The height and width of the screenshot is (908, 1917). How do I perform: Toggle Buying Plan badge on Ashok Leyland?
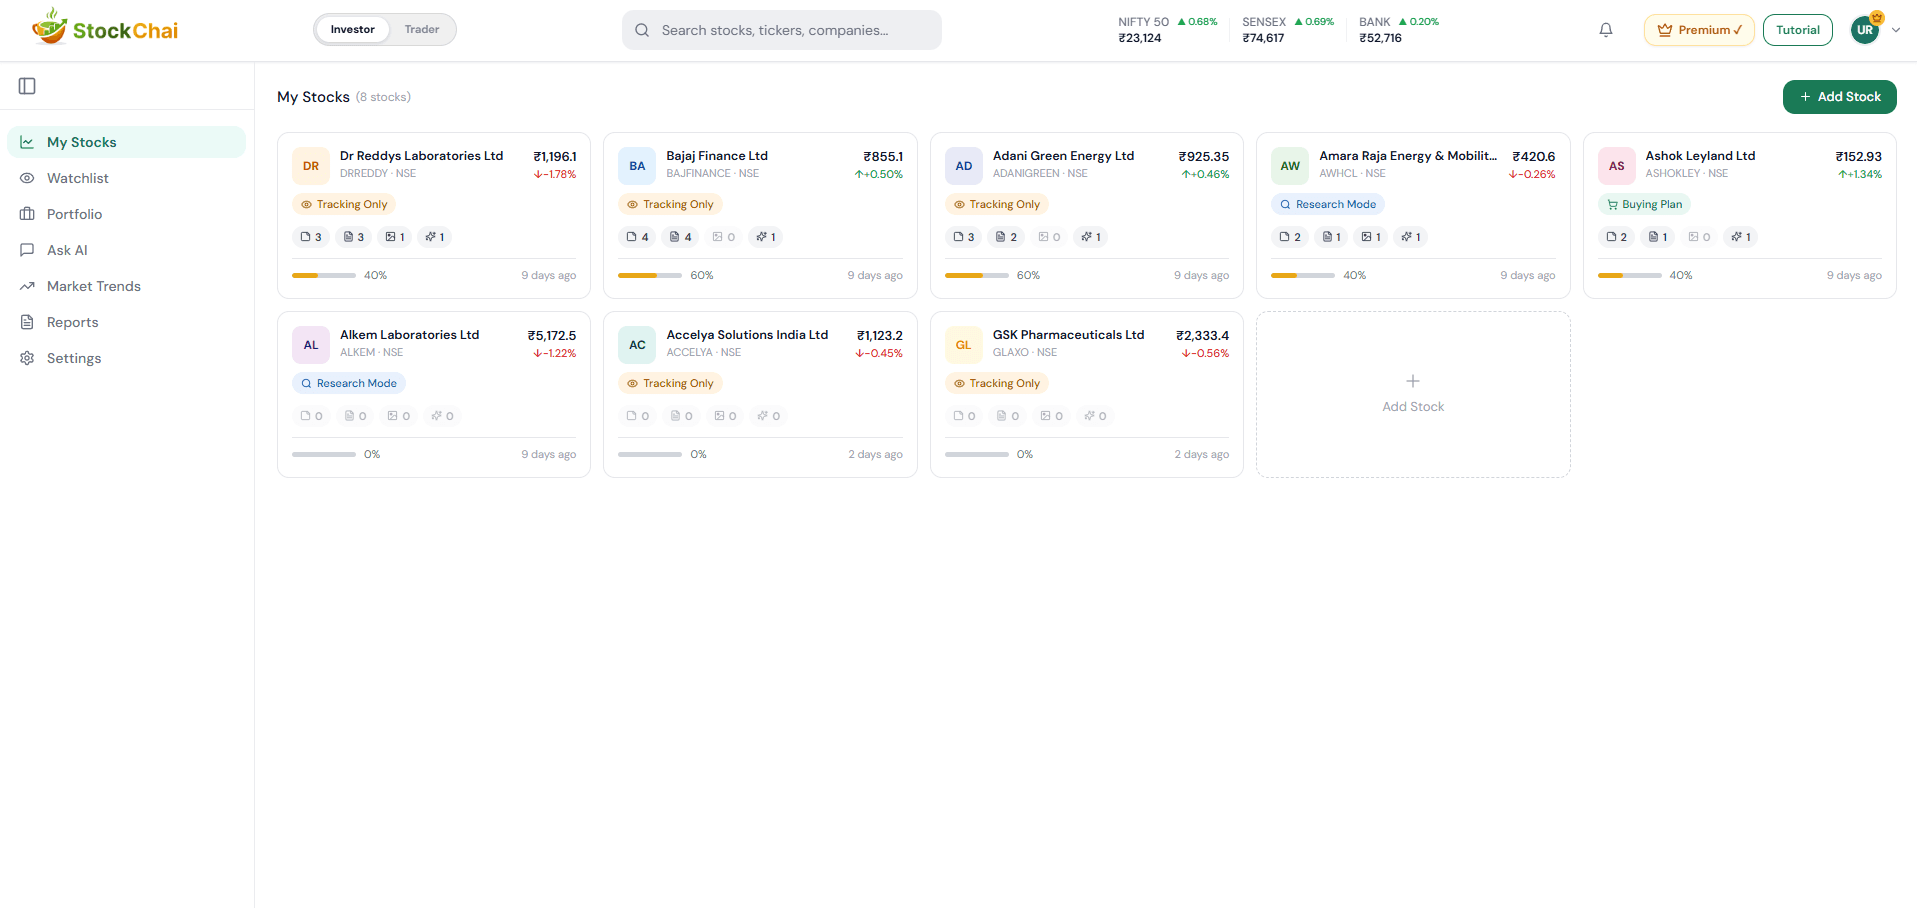1644,204
